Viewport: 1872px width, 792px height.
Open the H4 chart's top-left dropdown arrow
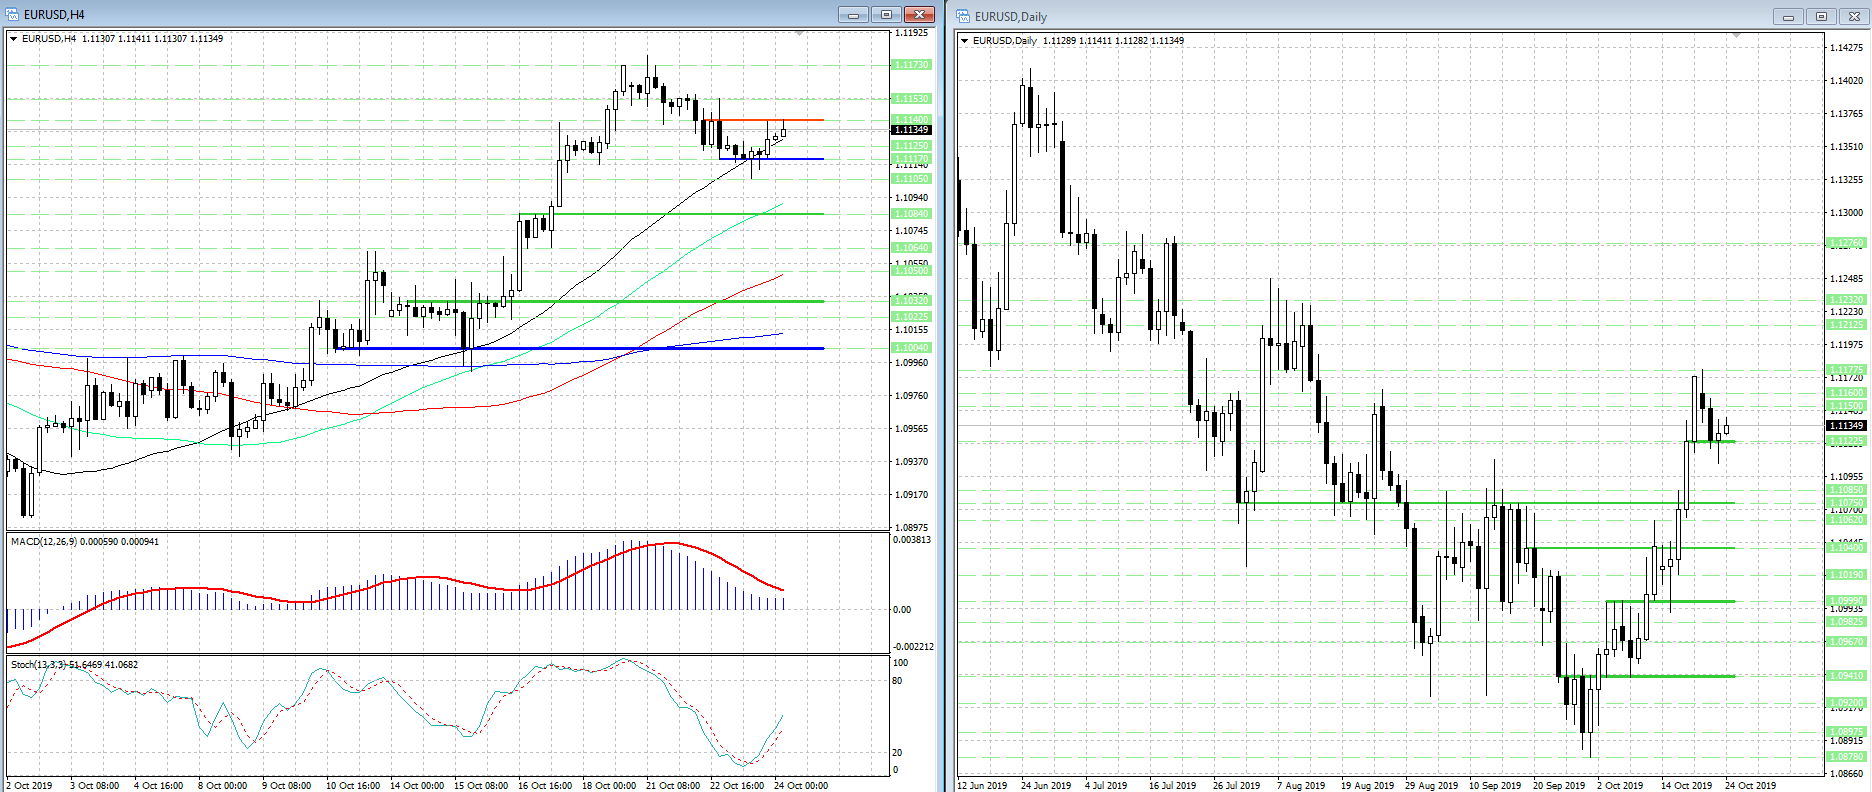point(14,39)
